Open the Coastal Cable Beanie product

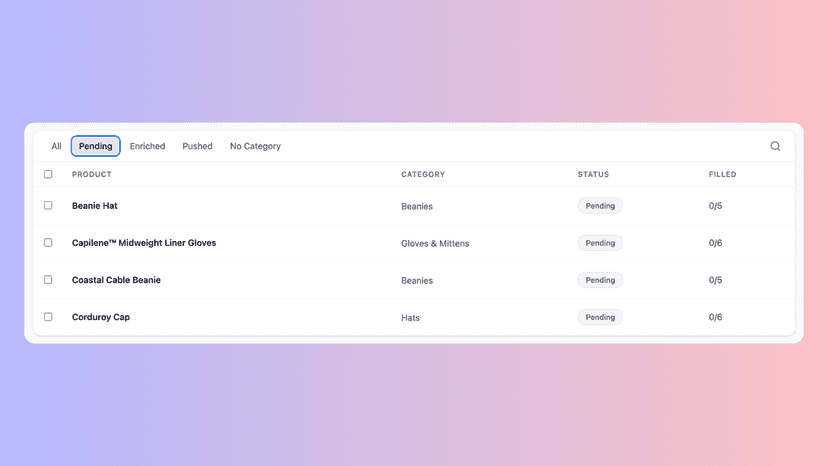click(116, 280)
